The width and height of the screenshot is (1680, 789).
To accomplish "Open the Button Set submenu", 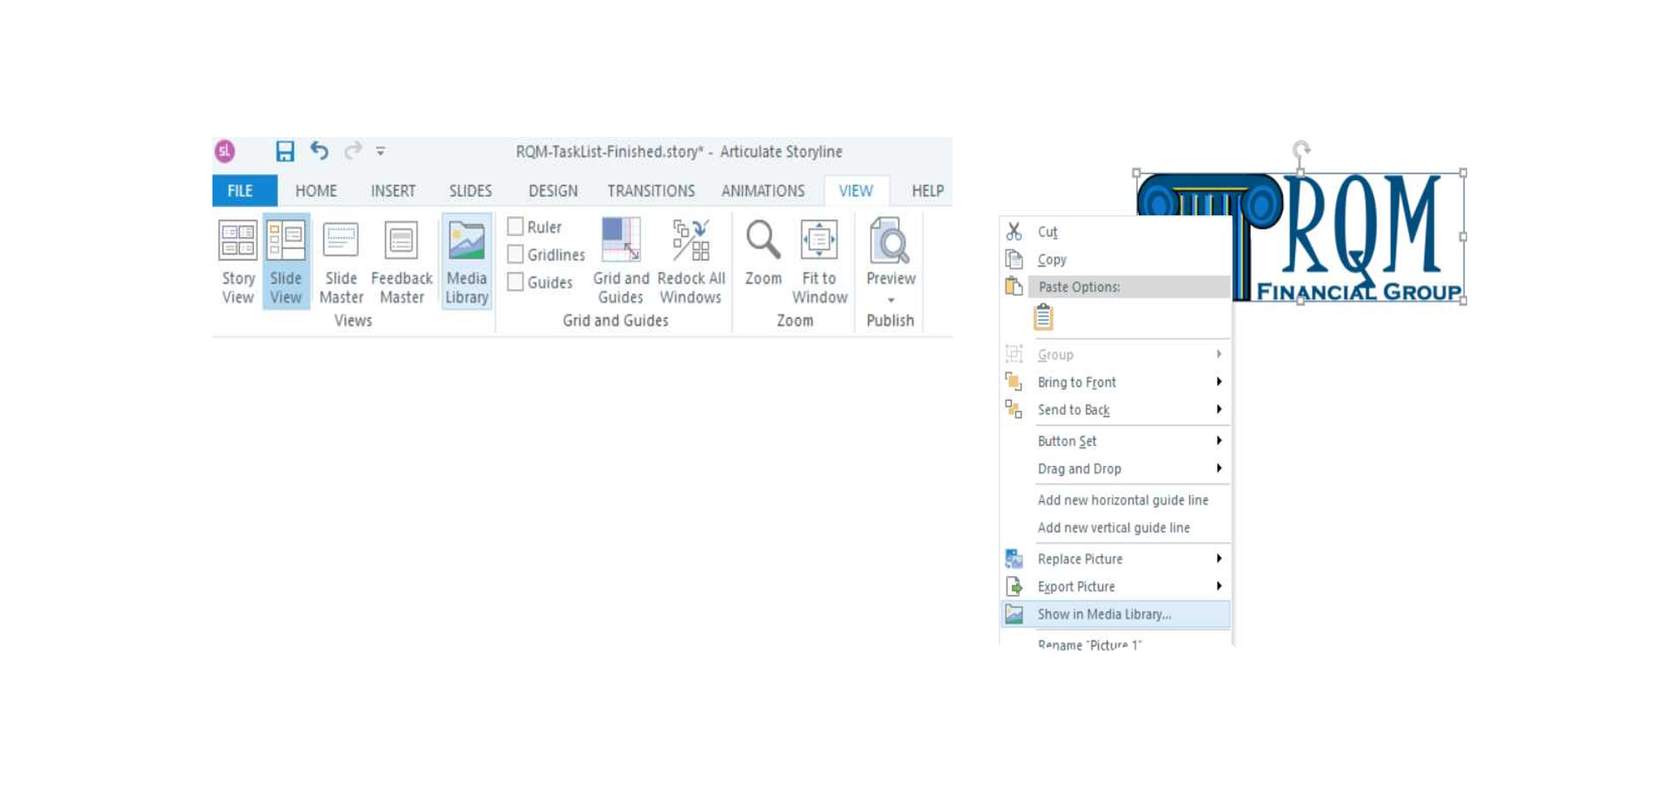I will coord(1115,441).
